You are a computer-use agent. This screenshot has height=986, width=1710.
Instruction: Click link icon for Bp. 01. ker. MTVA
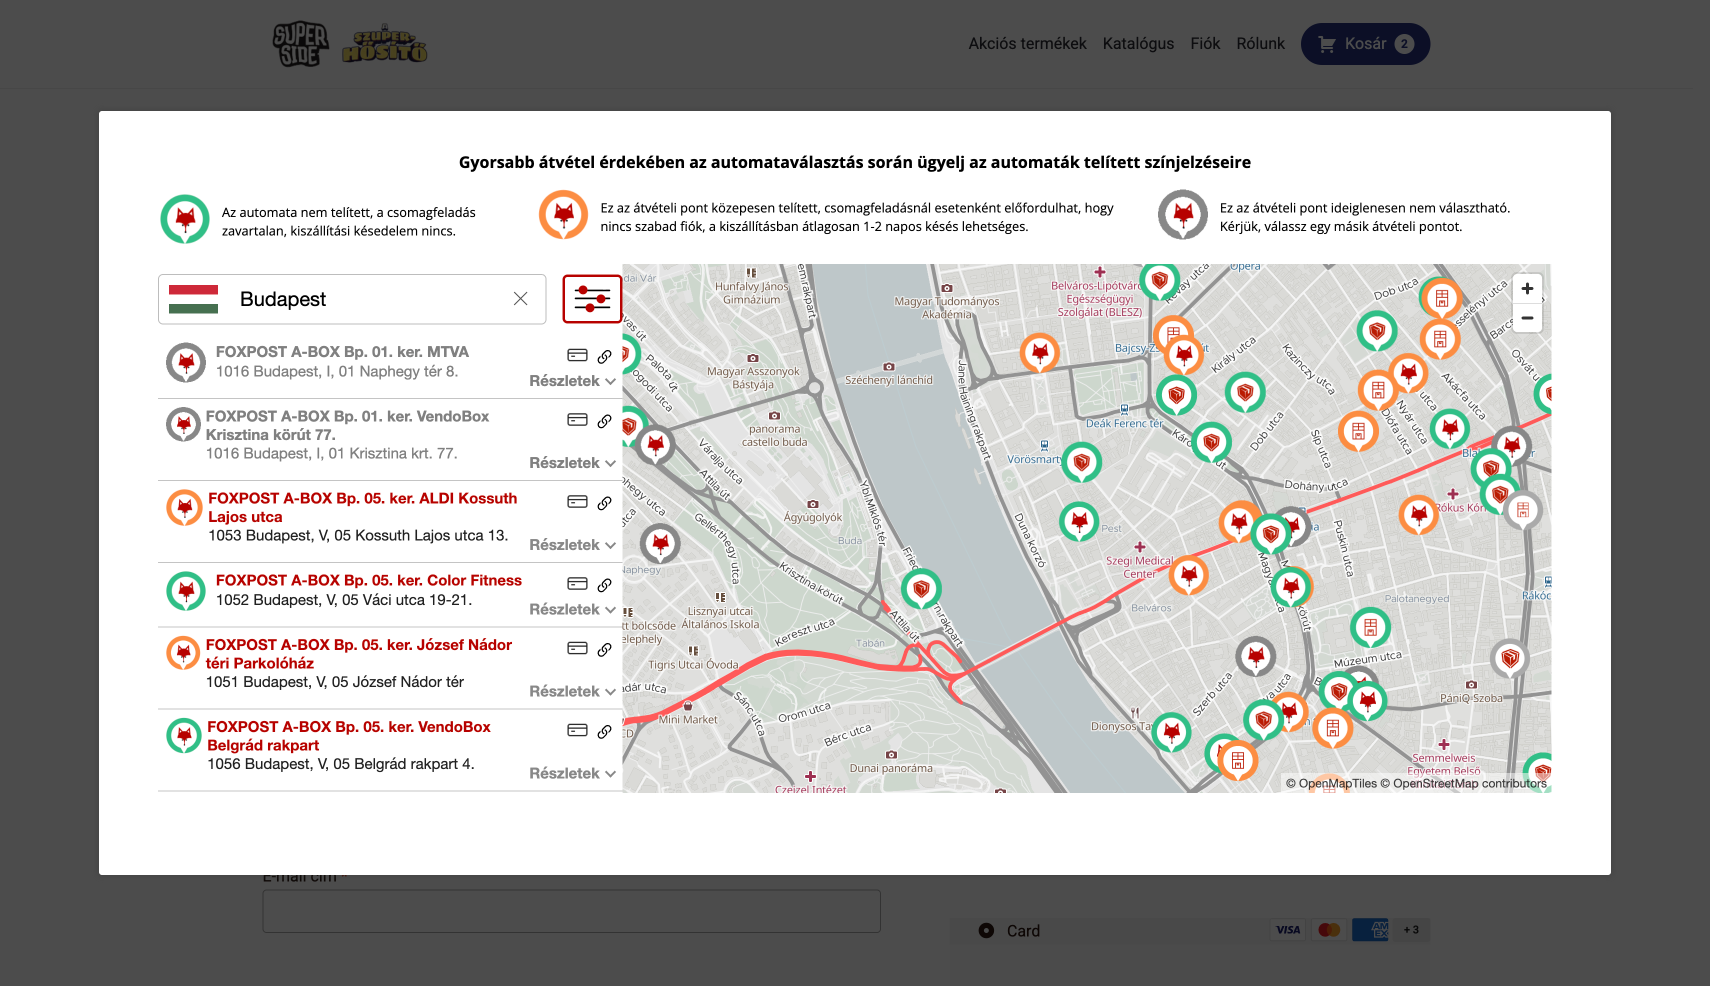pos(604,356)
